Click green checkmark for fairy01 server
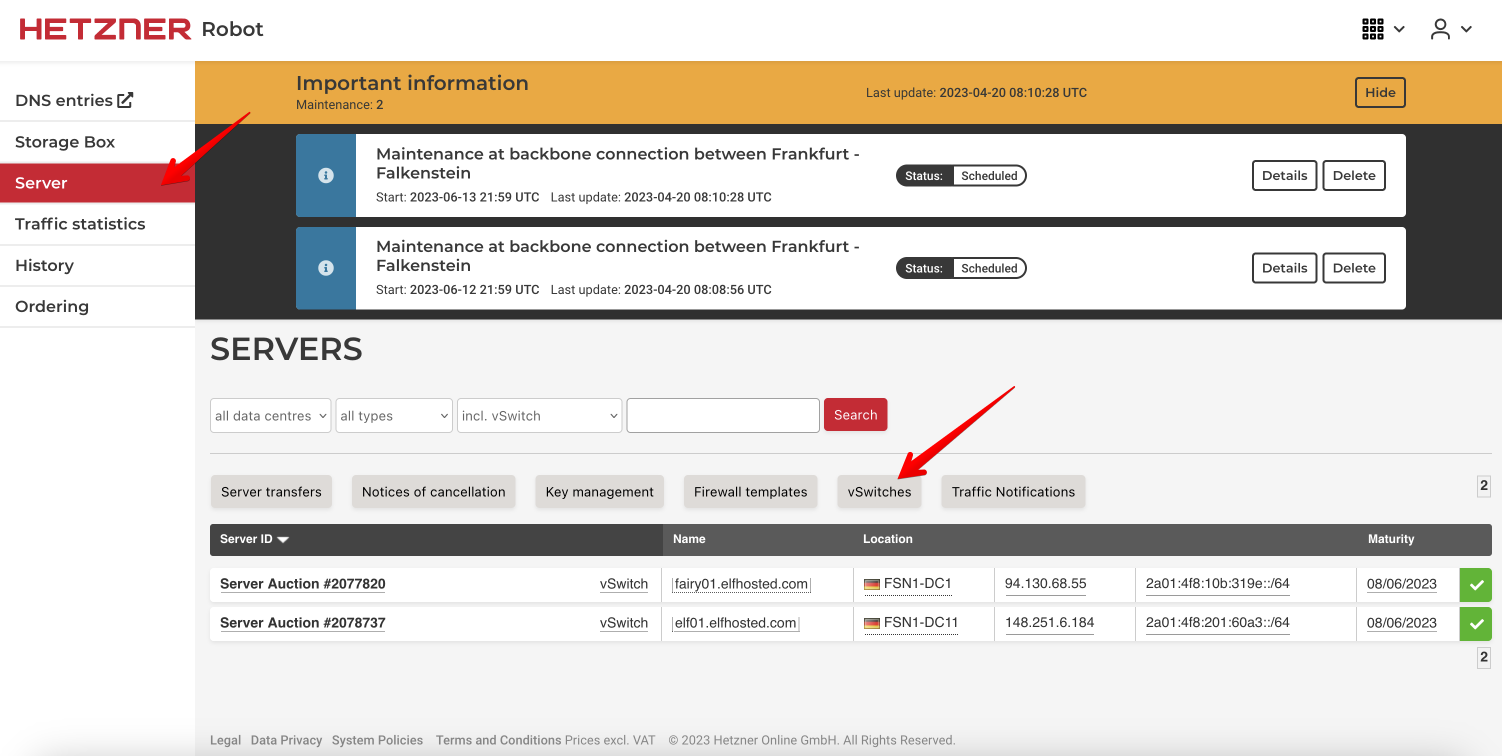Viewport: 1502px width, 756px height. [x=1475, y=585]
